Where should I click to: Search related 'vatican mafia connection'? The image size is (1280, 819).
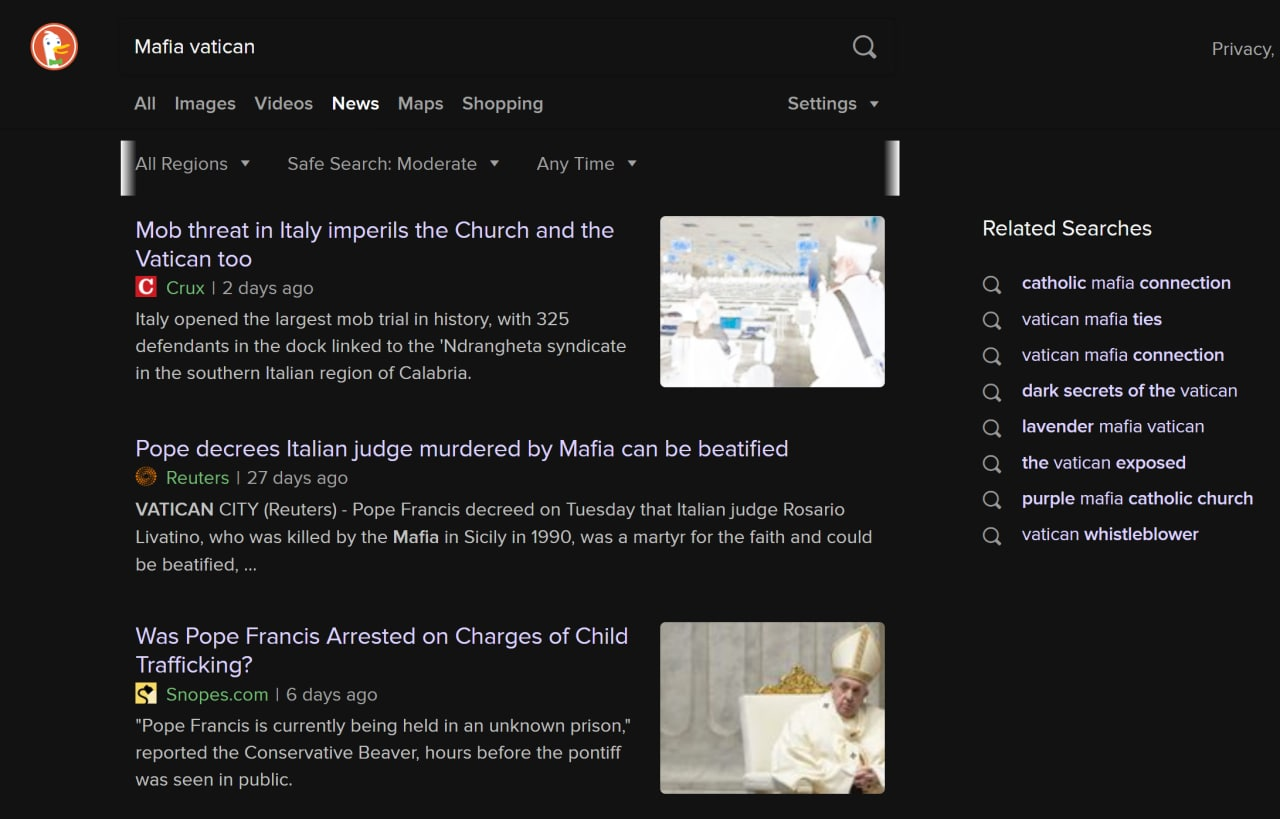click(1123, 355)
